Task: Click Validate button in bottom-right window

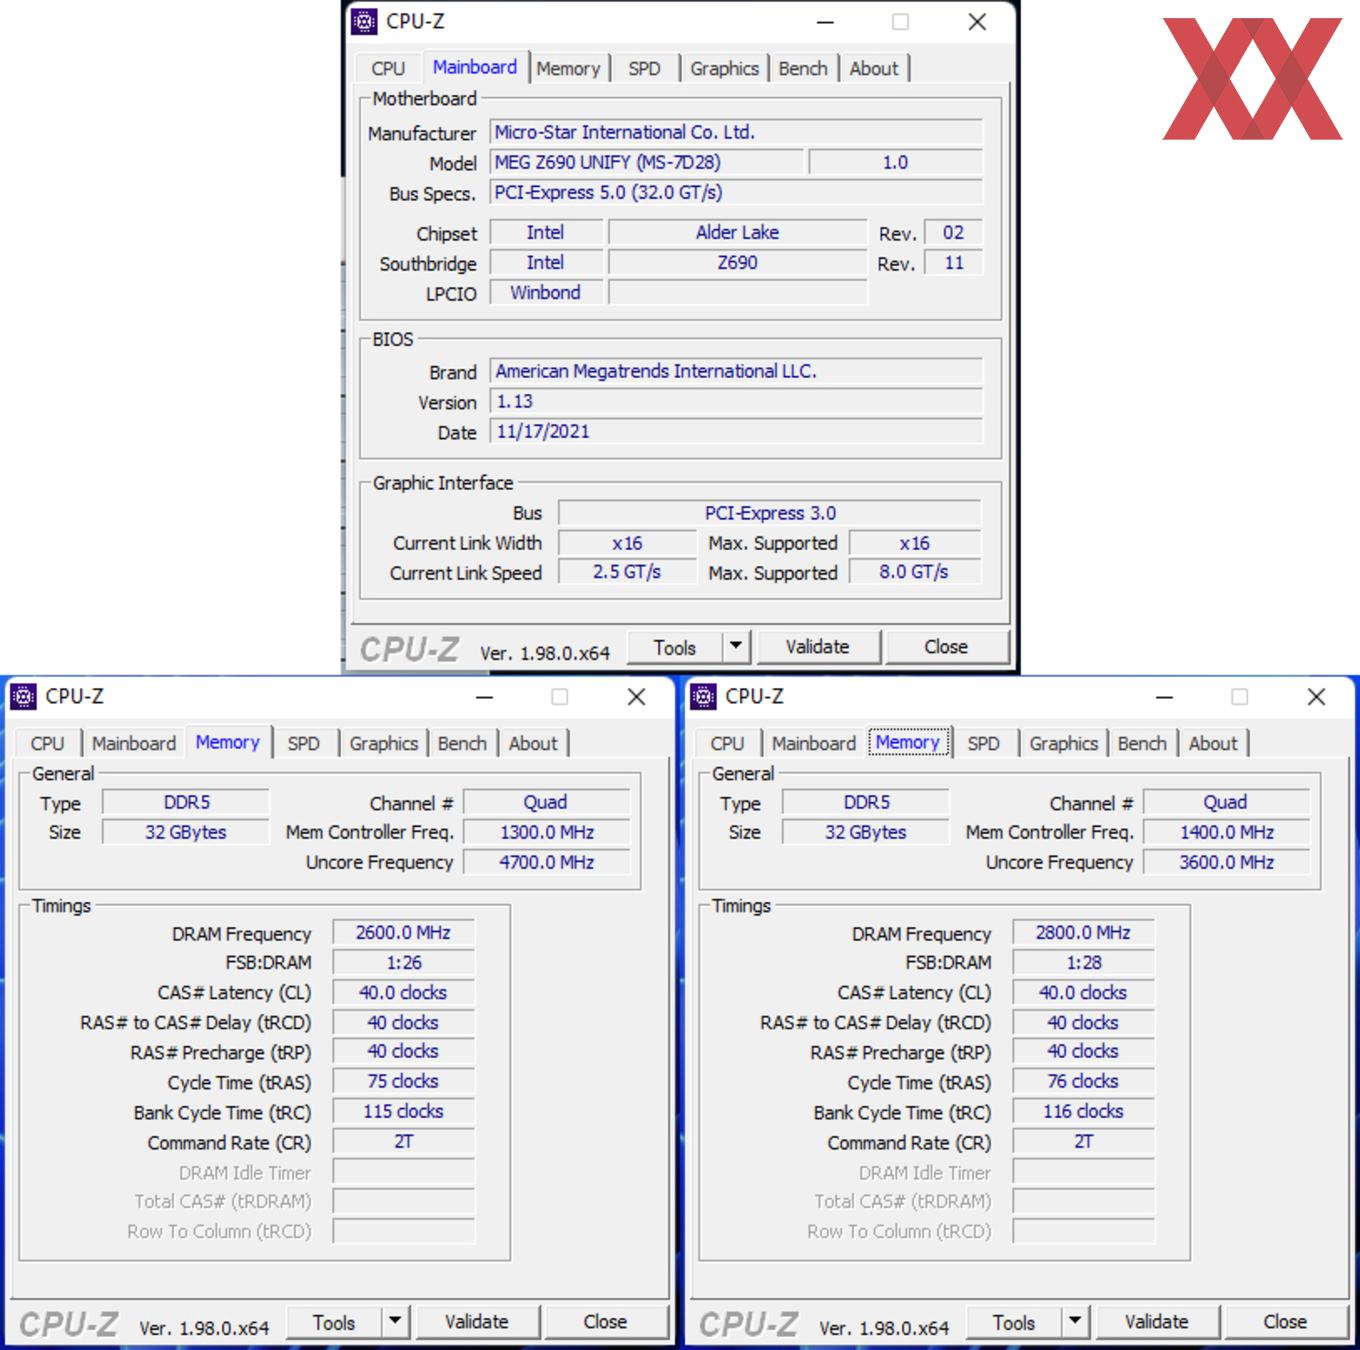Action: click(x=1156, y=1322)
